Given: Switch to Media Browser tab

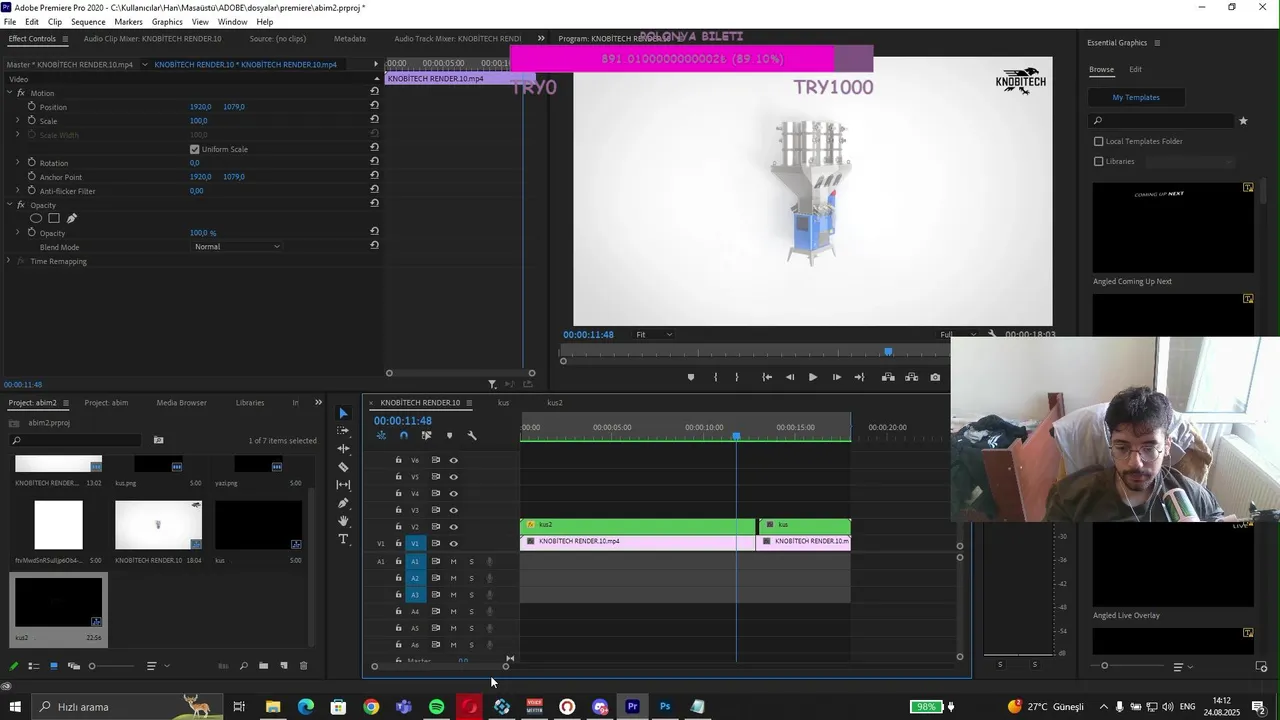Looking at the screenshot, I should tap(181, 402).
